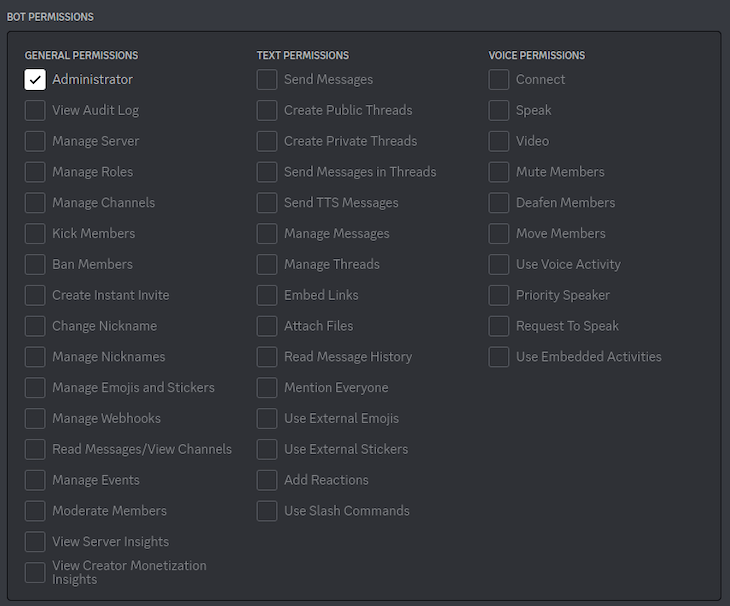This screenshot has height=606, width=730.
Task: Tick the Manage Webhooks checkbox
Action: point(35,418)
